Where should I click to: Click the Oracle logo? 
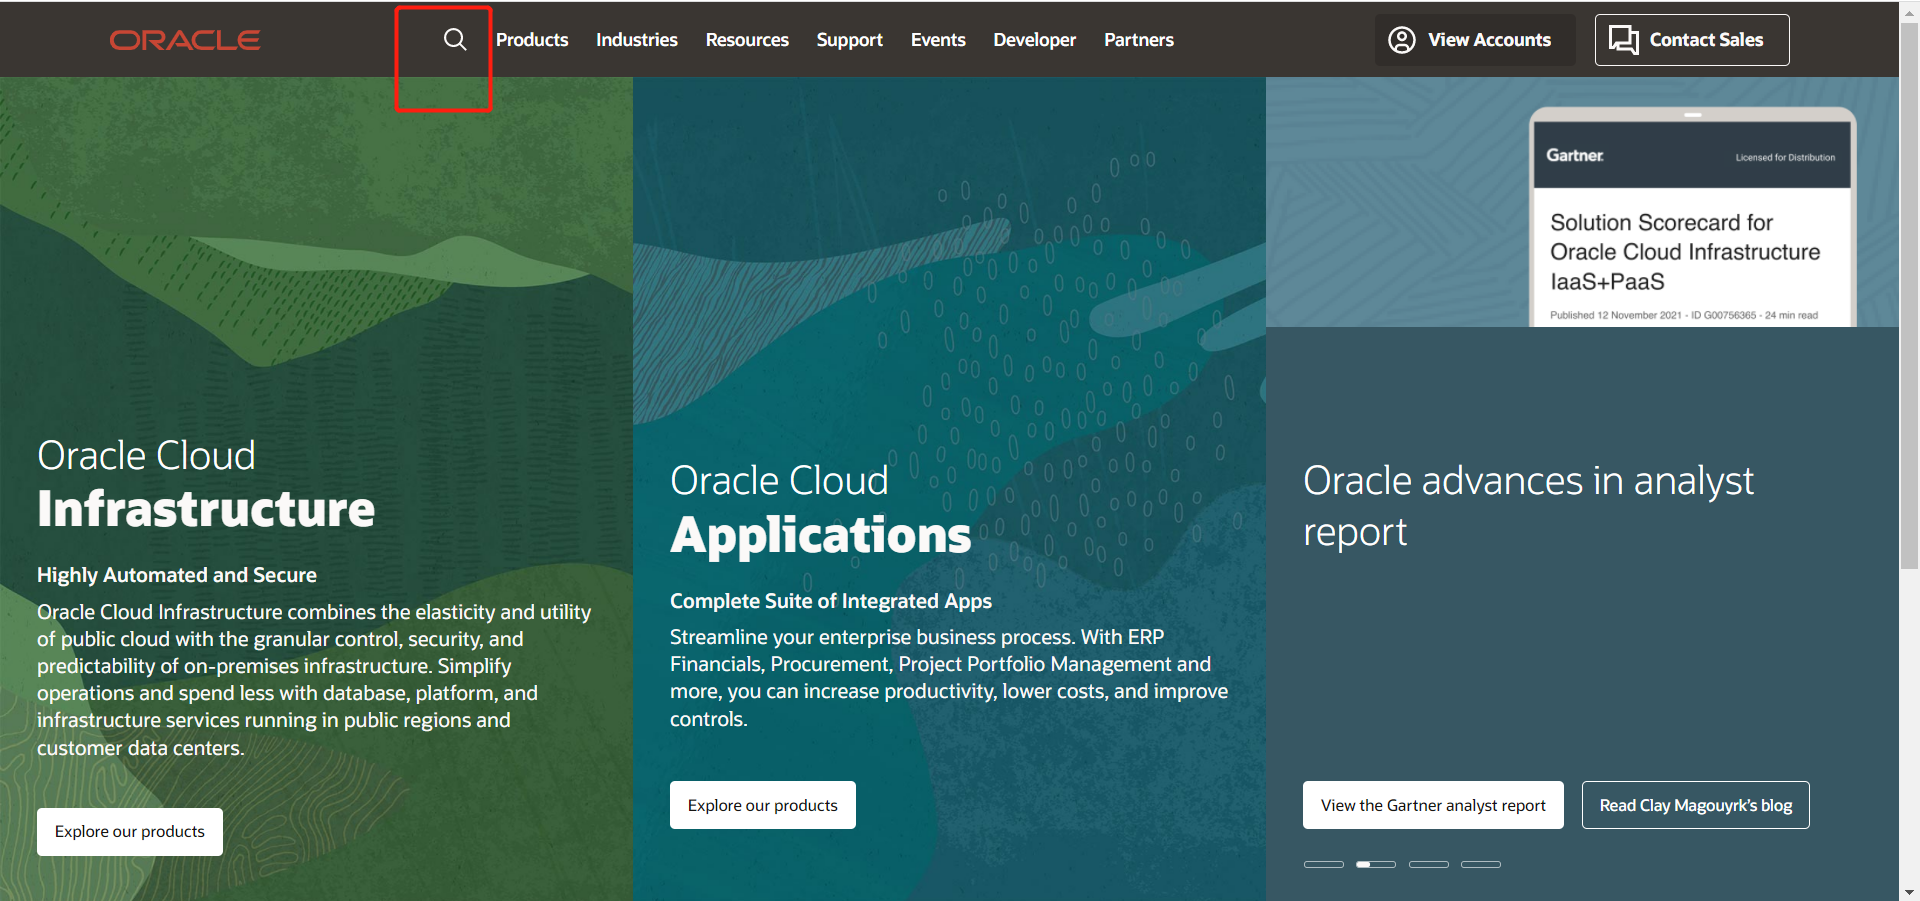[x=185, y=40]
